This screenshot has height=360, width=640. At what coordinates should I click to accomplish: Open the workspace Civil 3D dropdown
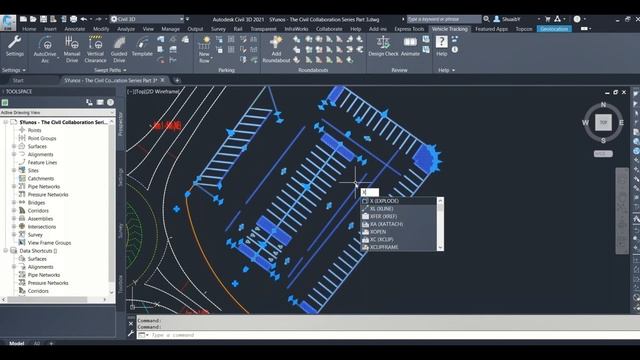(x=147, y=19)
